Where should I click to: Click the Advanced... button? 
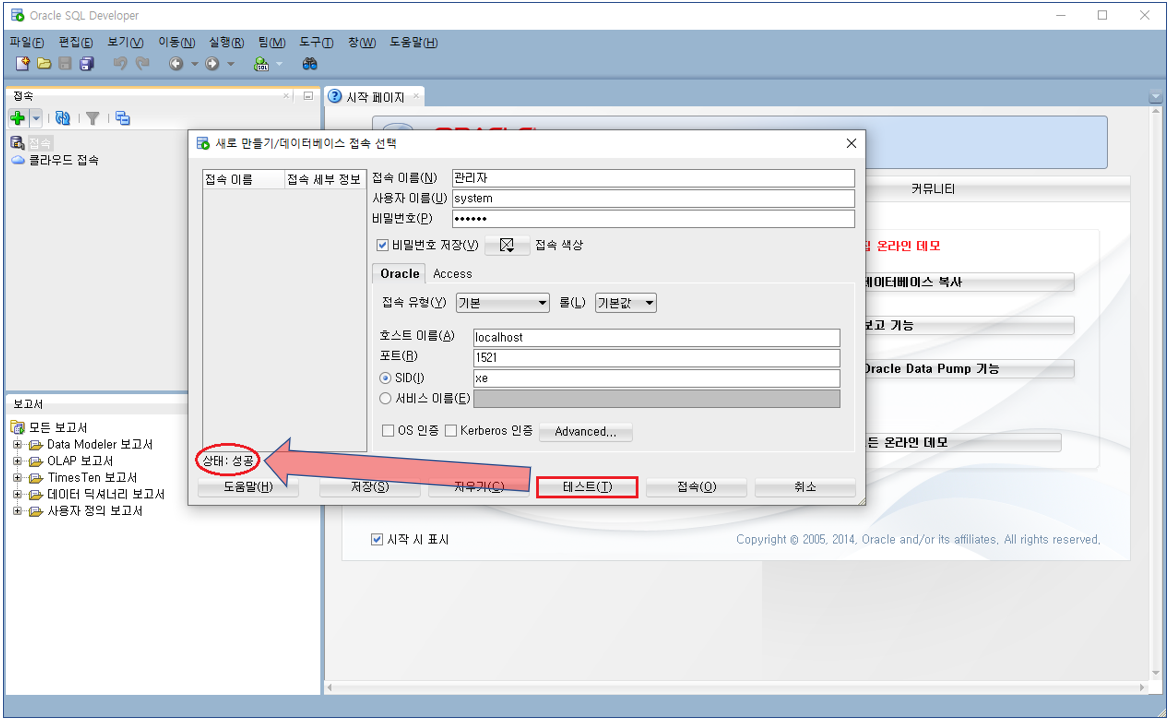pos(586,431)
